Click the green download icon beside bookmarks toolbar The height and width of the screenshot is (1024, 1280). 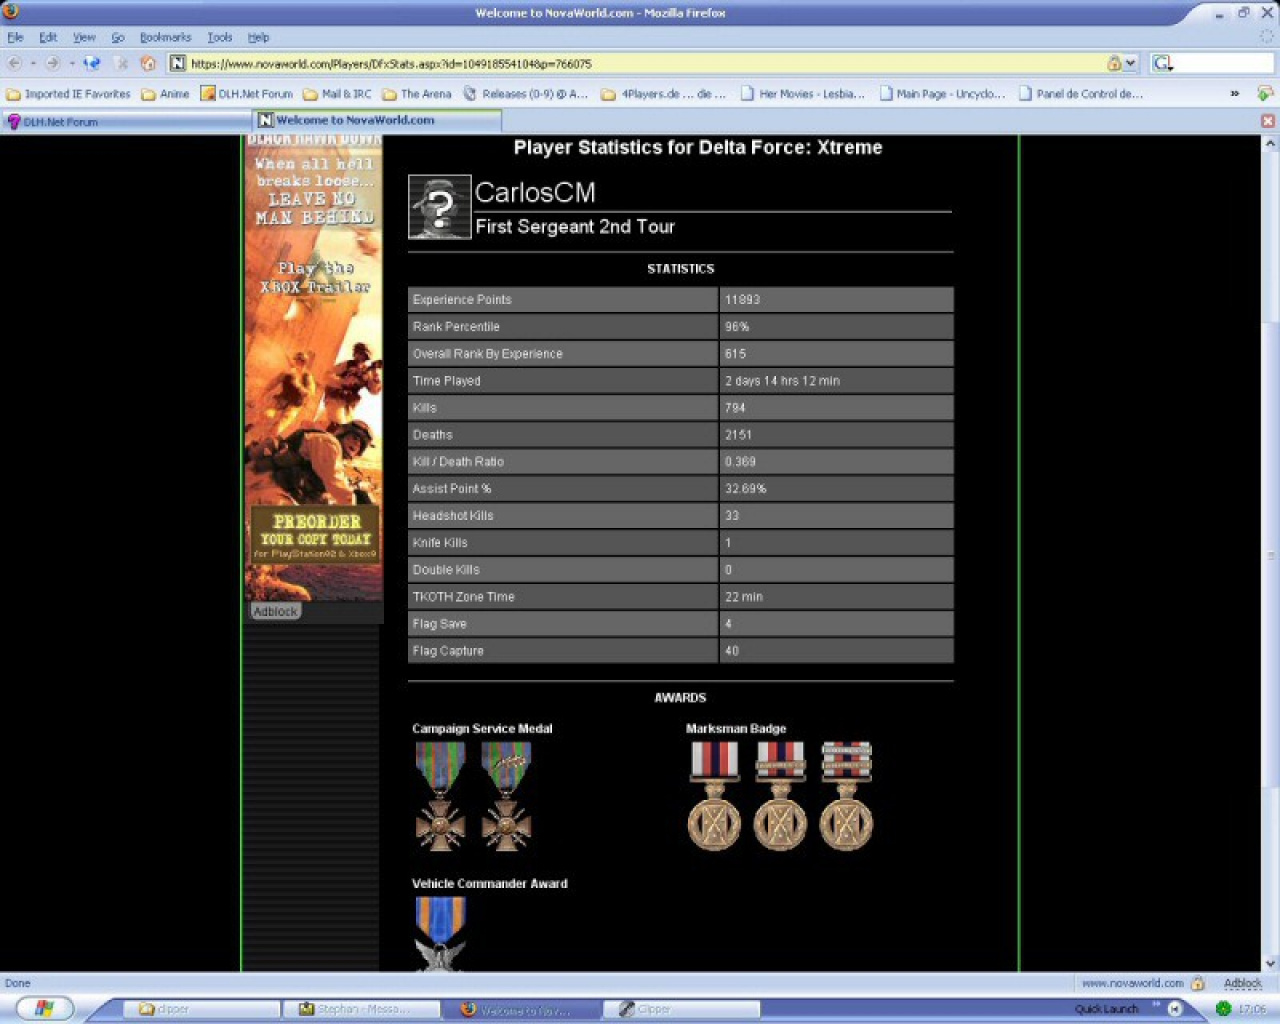point(1265,93)
